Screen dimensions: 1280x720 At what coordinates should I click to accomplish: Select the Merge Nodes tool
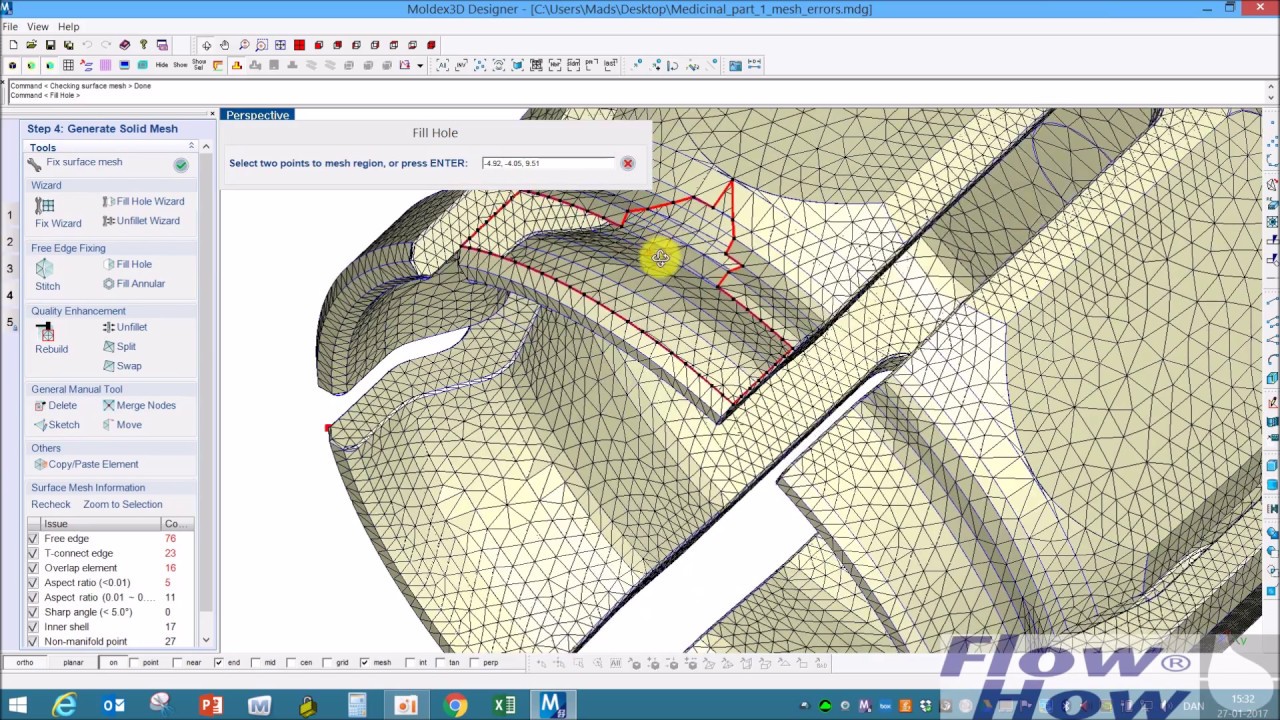coord(139,405)
